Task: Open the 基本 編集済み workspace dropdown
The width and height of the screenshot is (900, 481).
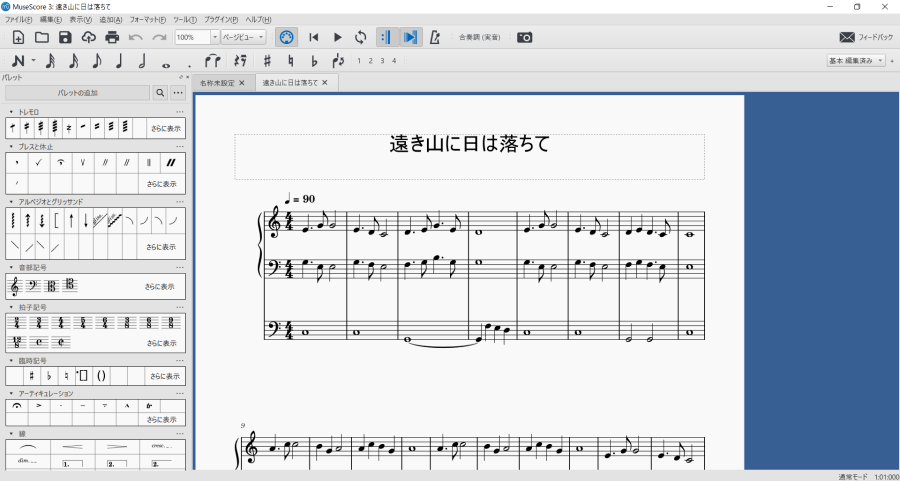Action: pos(856,60)
